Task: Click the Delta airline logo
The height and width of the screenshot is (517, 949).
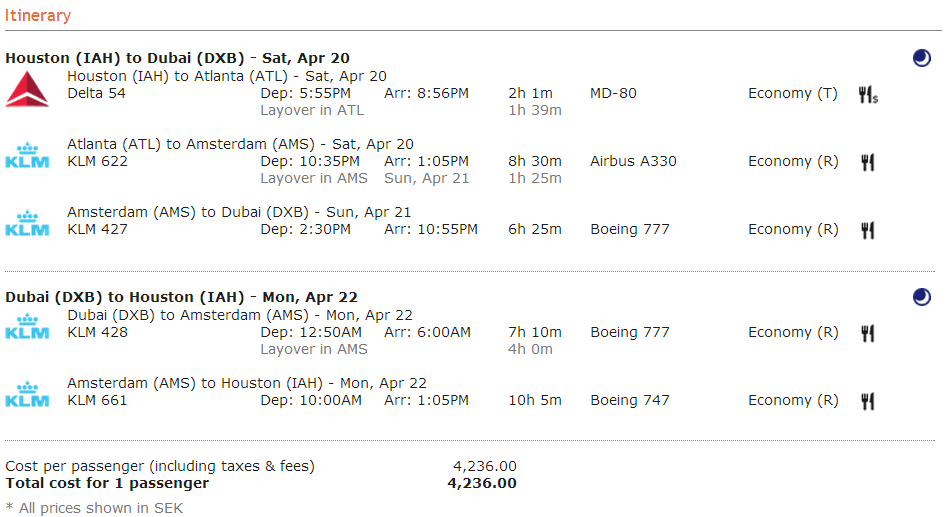Action: pyautogui.click(x=27, y=89)
